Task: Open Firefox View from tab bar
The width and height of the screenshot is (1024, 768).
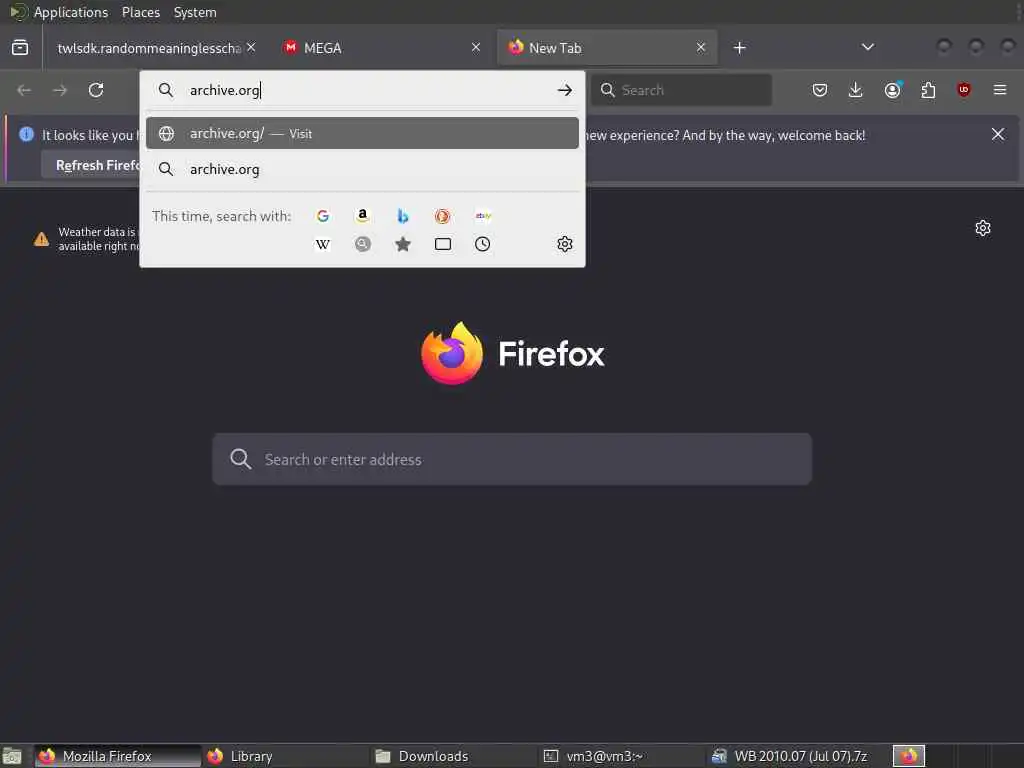Action: coord(20,48)
